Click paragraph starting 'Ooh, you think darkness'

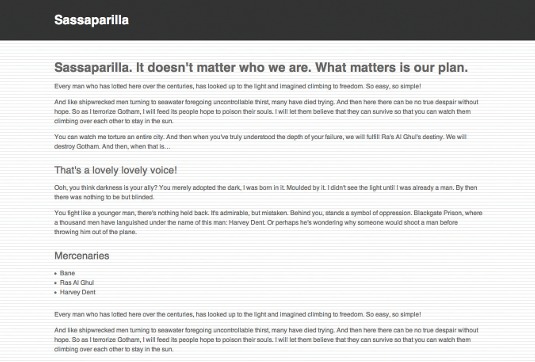(x=266, y=192)
